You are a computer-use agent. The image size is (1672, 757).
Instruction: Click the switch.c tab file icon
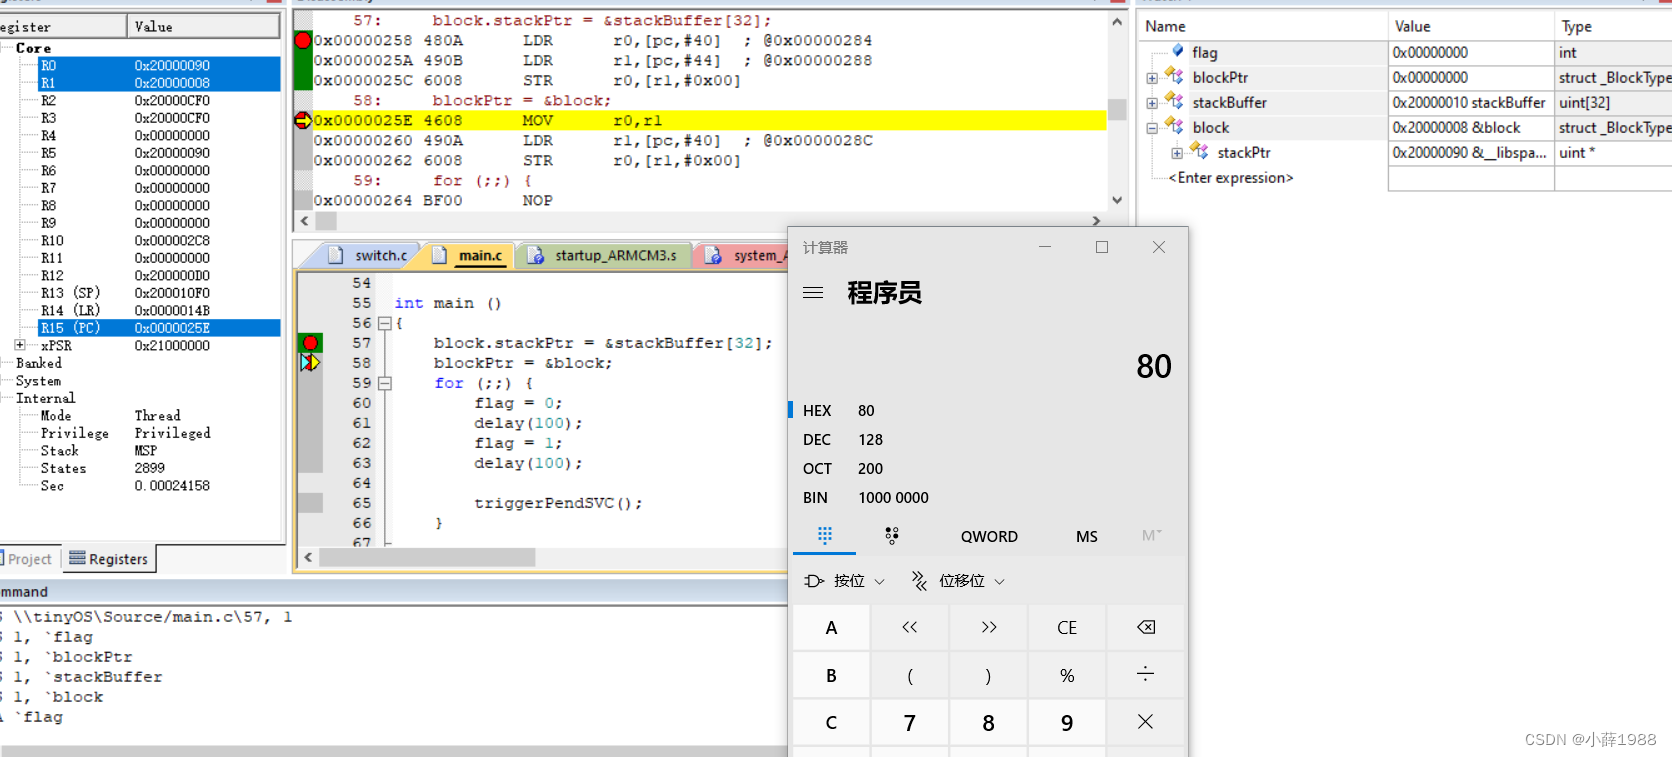336,256
